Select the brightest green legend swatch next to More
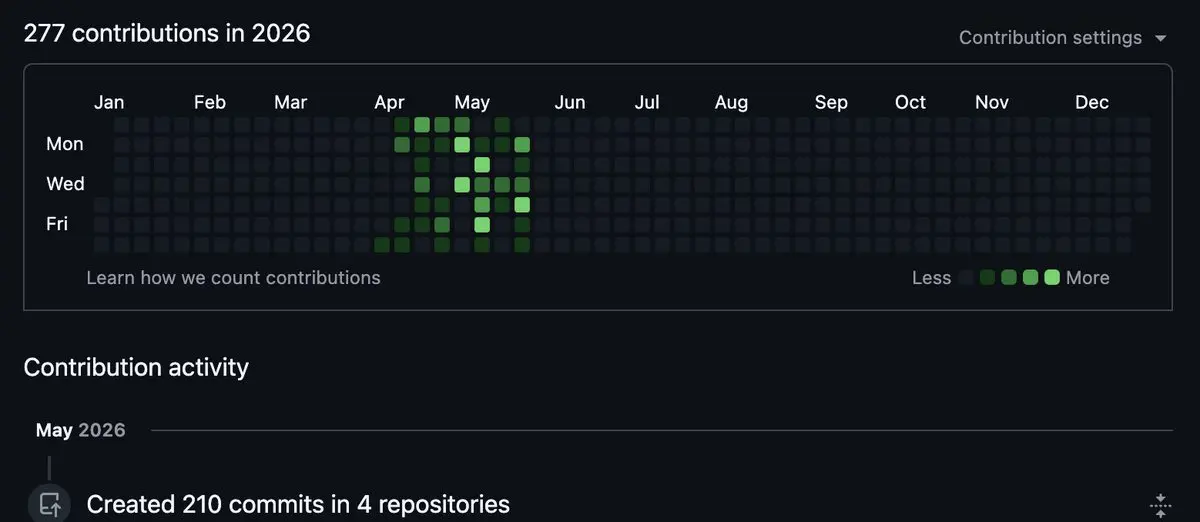The height and width of the screenshot is (522, 1200). (1052, 278)
